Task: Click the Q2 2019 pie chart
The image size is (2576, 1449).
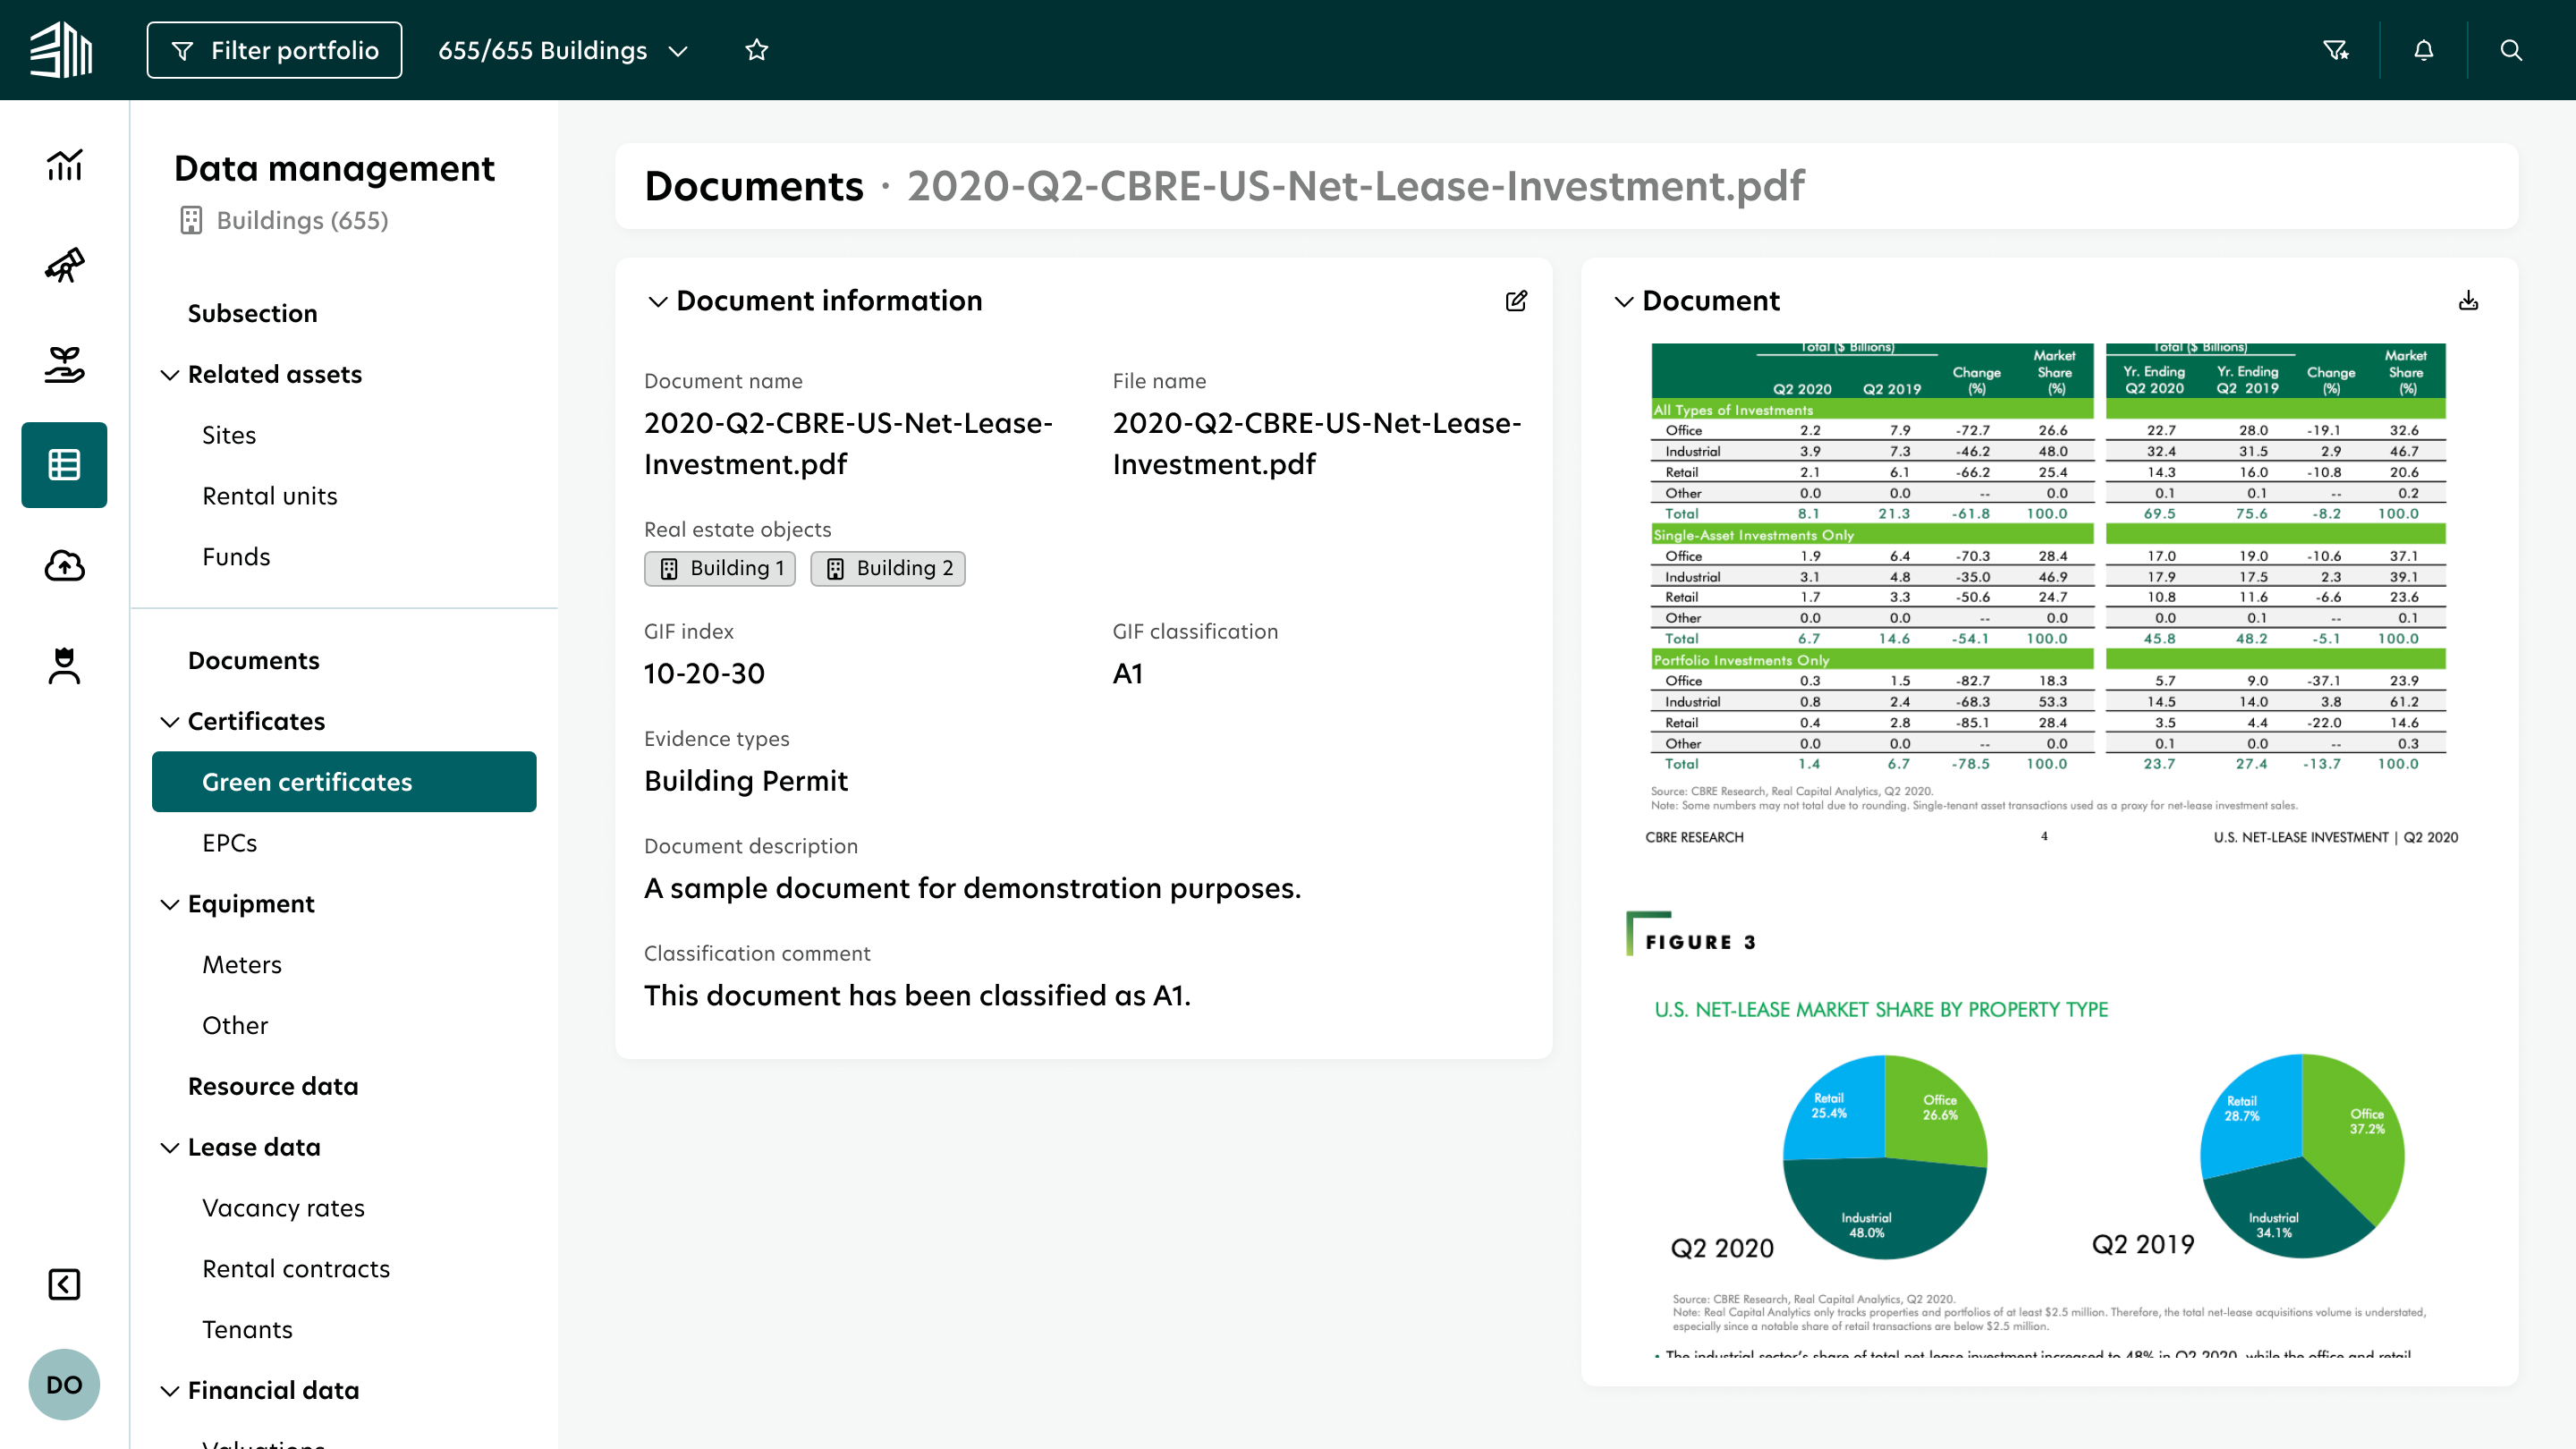Action: [2303, 1157]
